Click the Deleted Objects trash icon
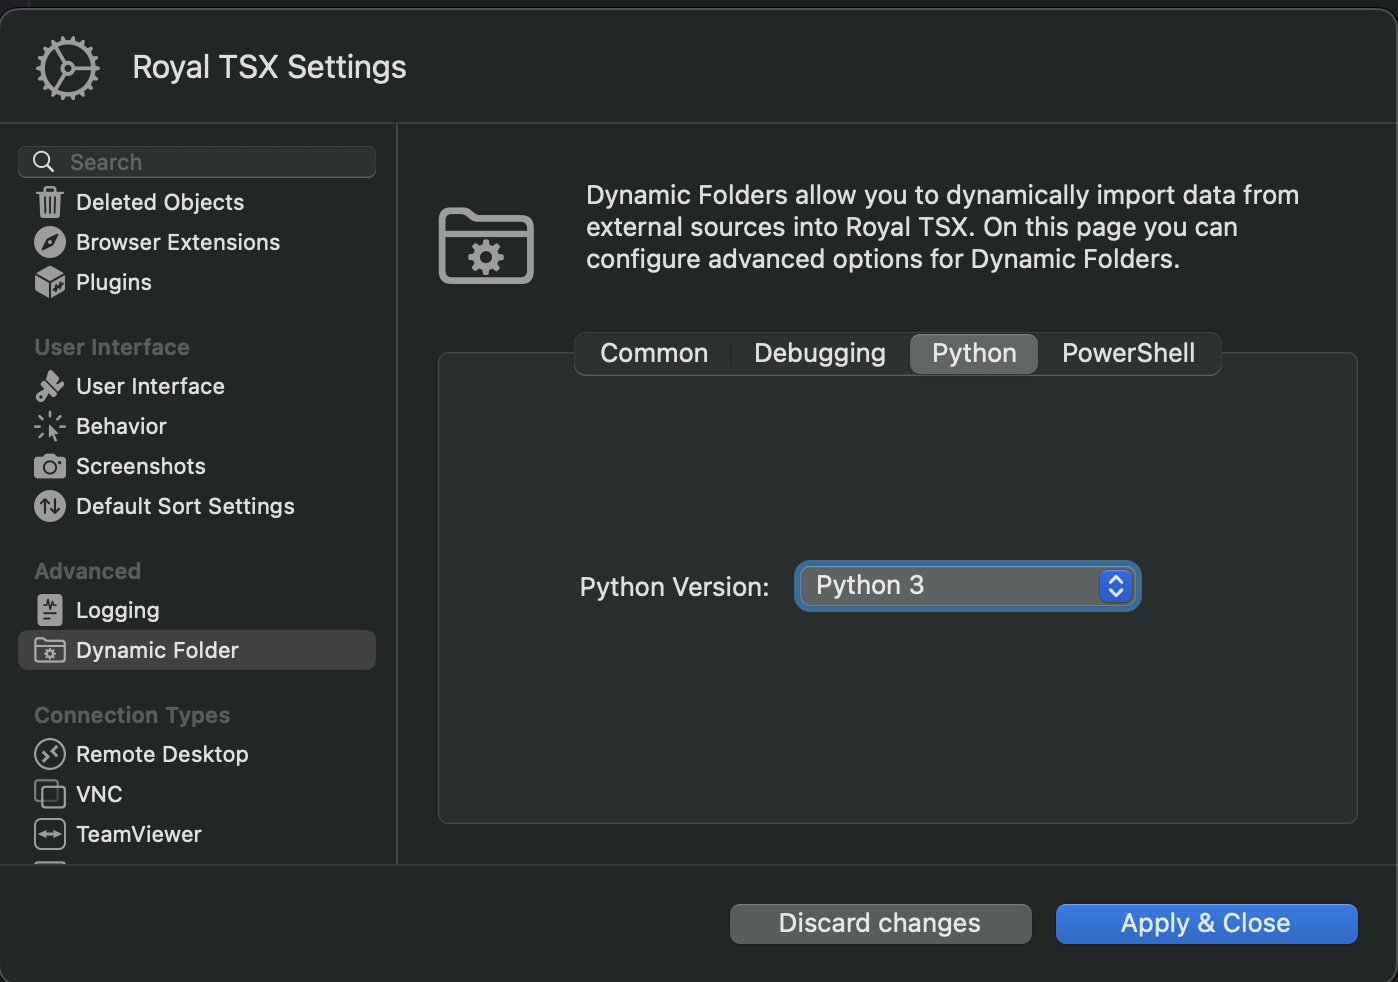1398x982 pixels. tap(50, 203)
